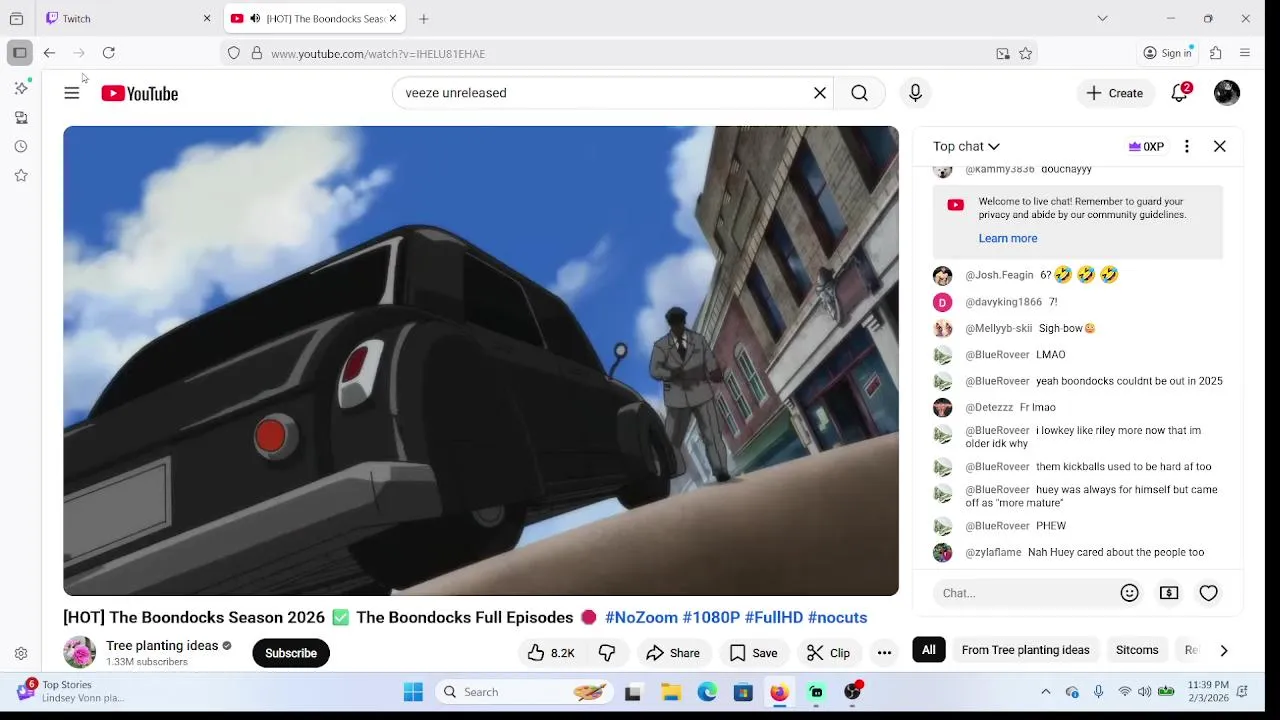
Task: Open the Top Stories news widget
Action: pos(70,691)
